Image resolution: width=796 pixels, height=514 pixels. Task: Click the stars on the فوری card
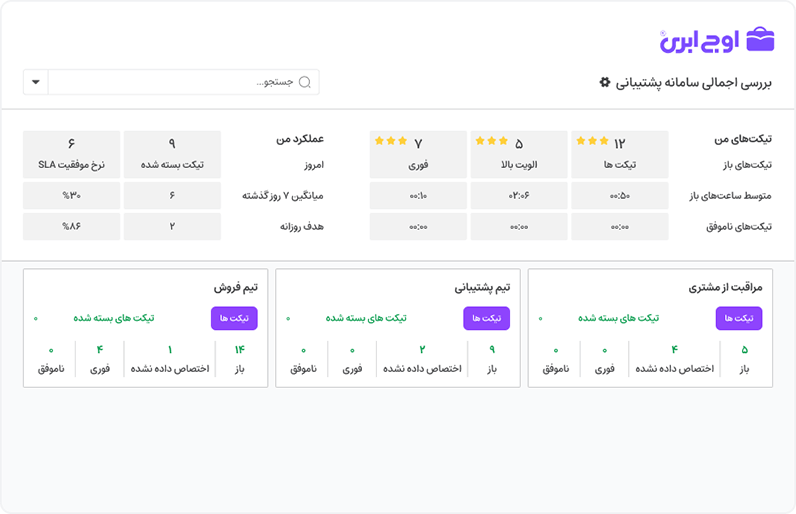(x=391, y=141)
